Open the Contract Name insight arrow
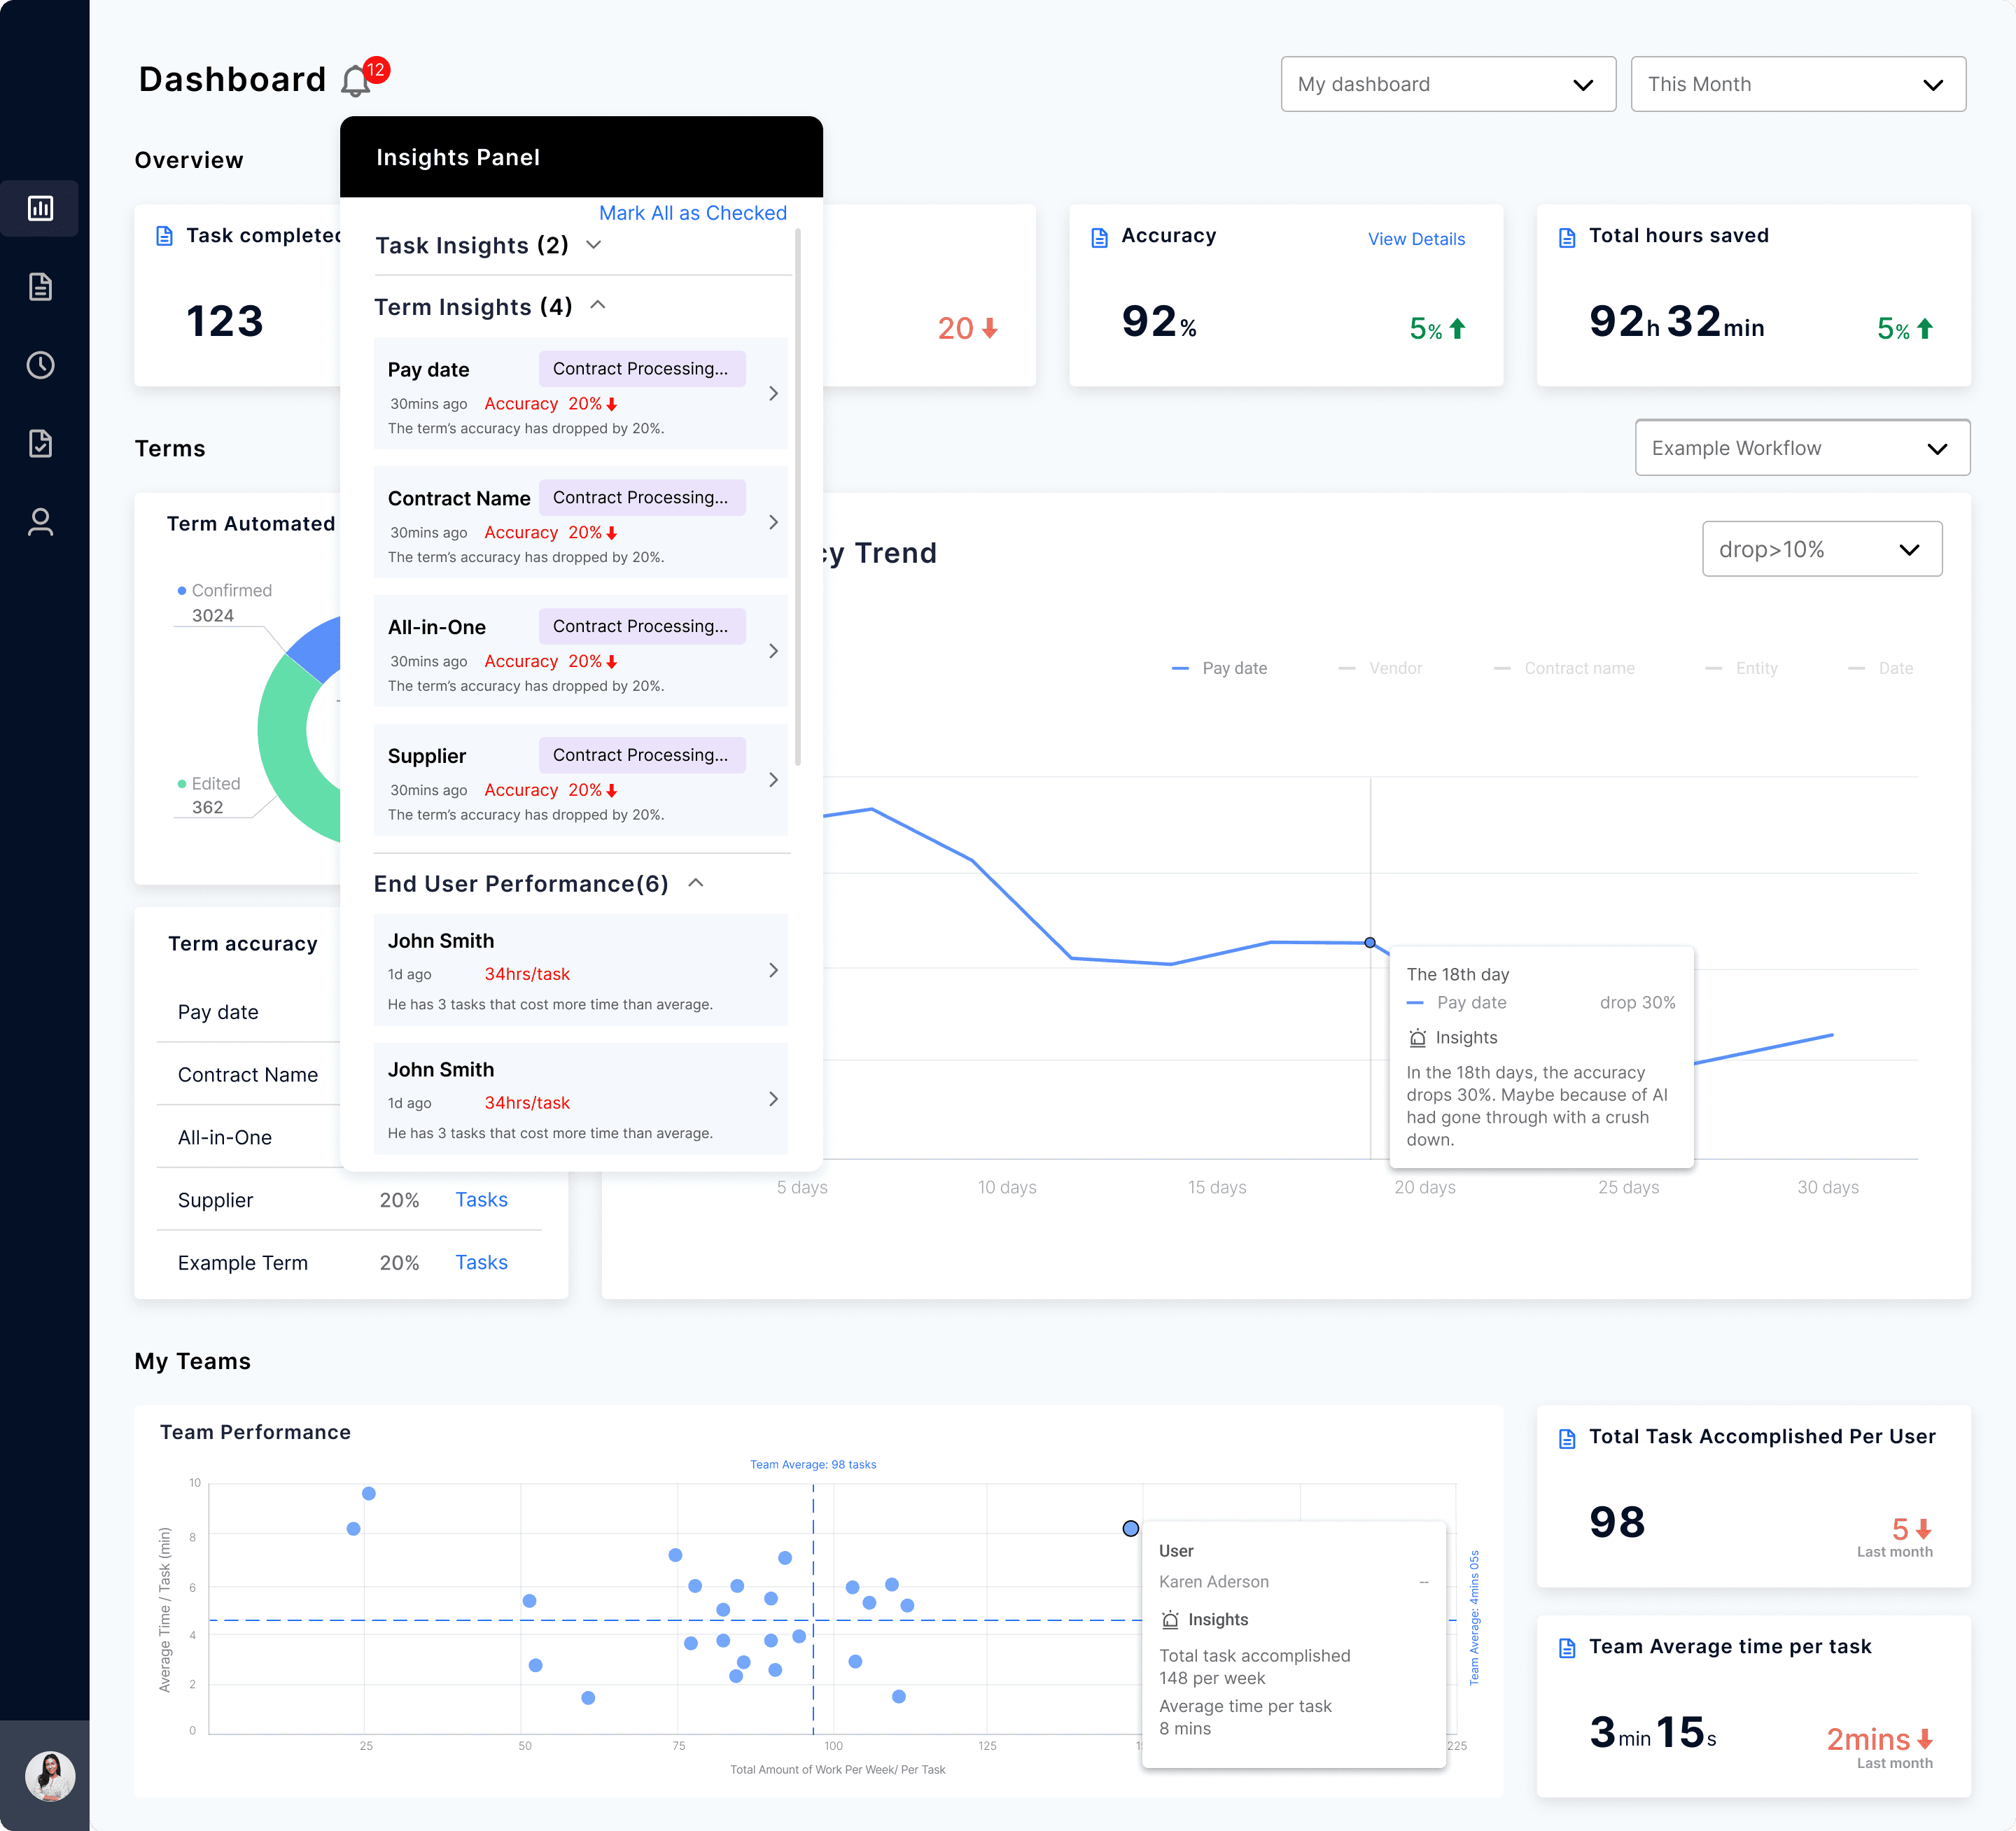The height and width of the screenshot is (1831, 2016). (773, 522)
